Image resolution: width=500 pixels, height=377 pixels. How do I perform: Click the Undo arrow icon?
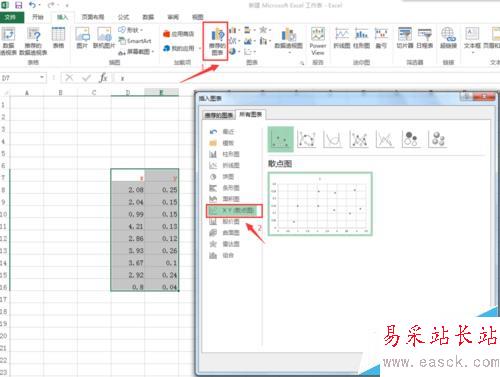pyautogui.click(x=32, y=5)
